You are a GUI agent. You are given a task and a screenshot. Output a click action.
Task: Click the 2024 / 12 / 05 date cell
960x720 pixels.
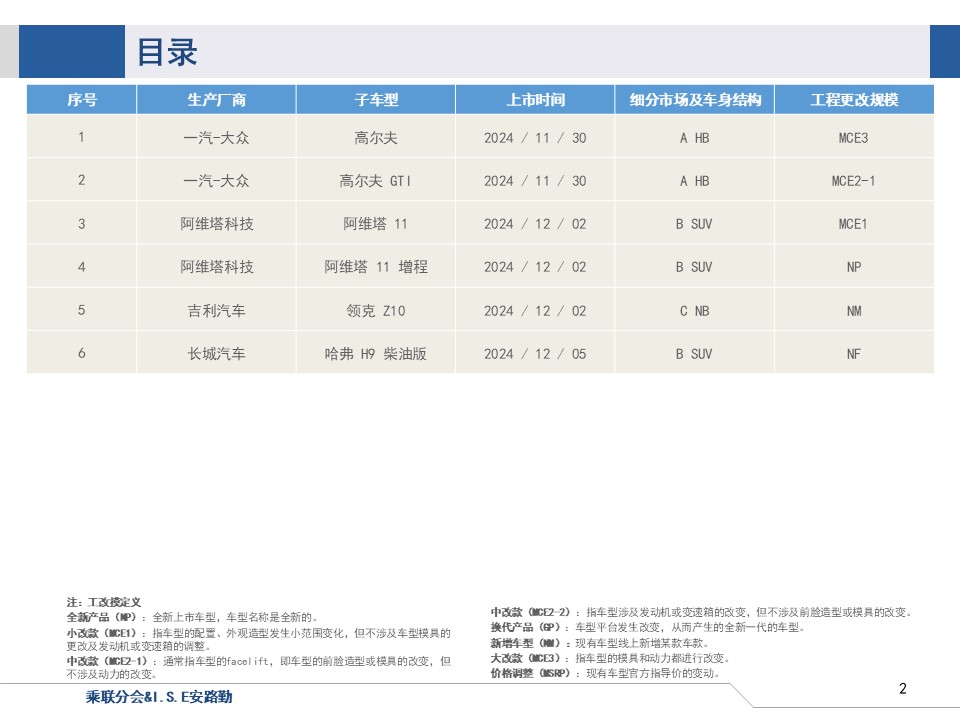535,353
